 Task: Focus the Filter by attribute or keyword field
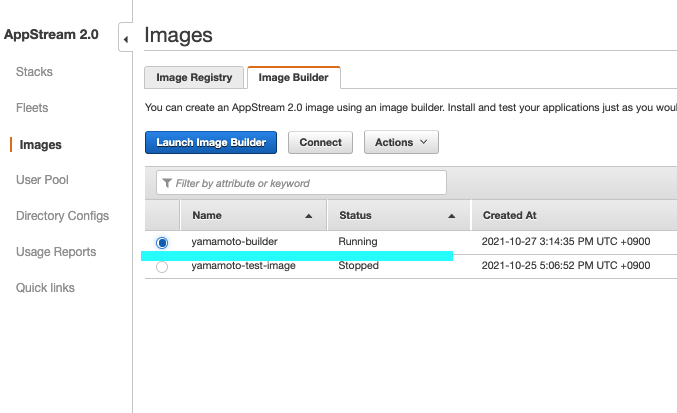click(x=301, y=183)
